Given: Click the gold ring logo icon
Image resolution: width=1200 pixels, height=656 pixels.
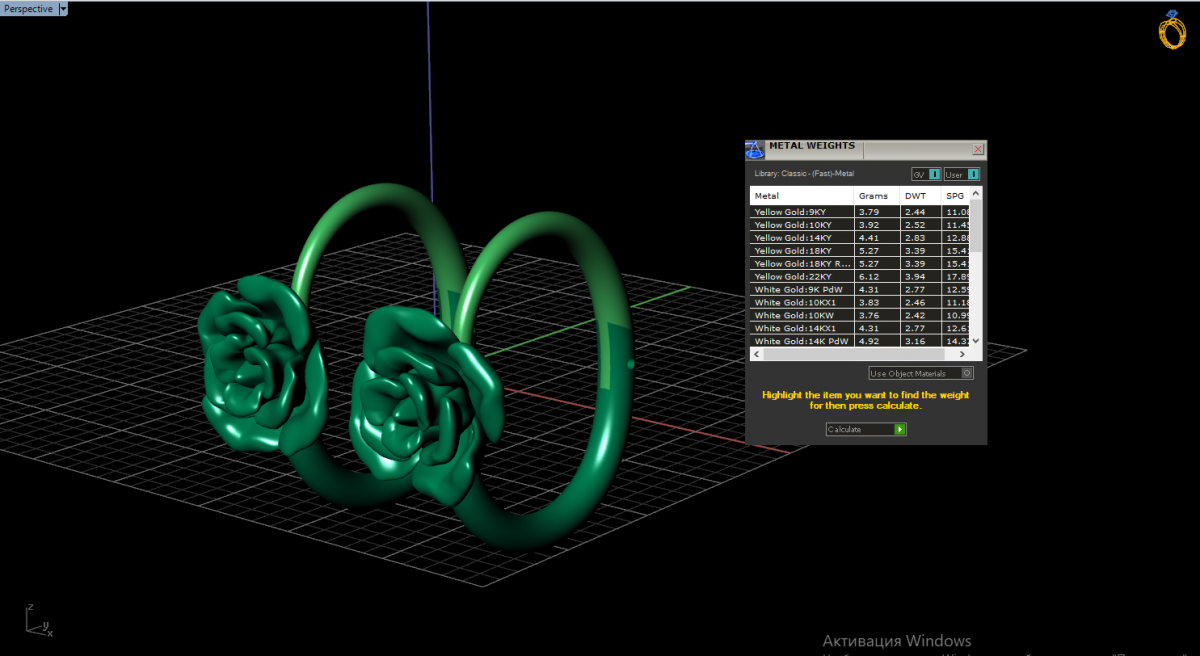Looking at the screenshot, I should point(1171,30).
